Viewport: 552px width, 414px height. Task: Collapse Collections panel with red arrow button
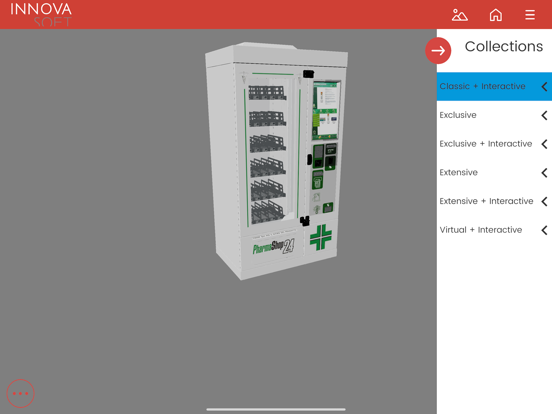pos(438,51)
